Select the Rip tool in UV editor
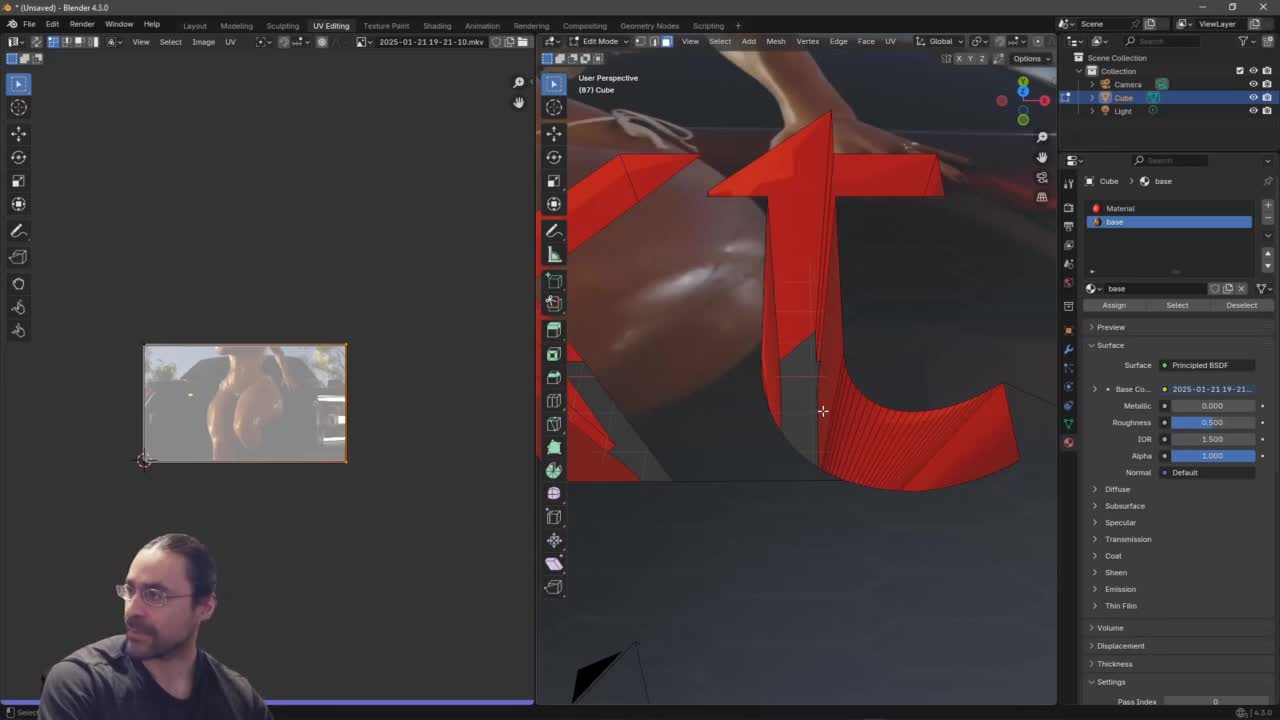 tap(18, 257)
